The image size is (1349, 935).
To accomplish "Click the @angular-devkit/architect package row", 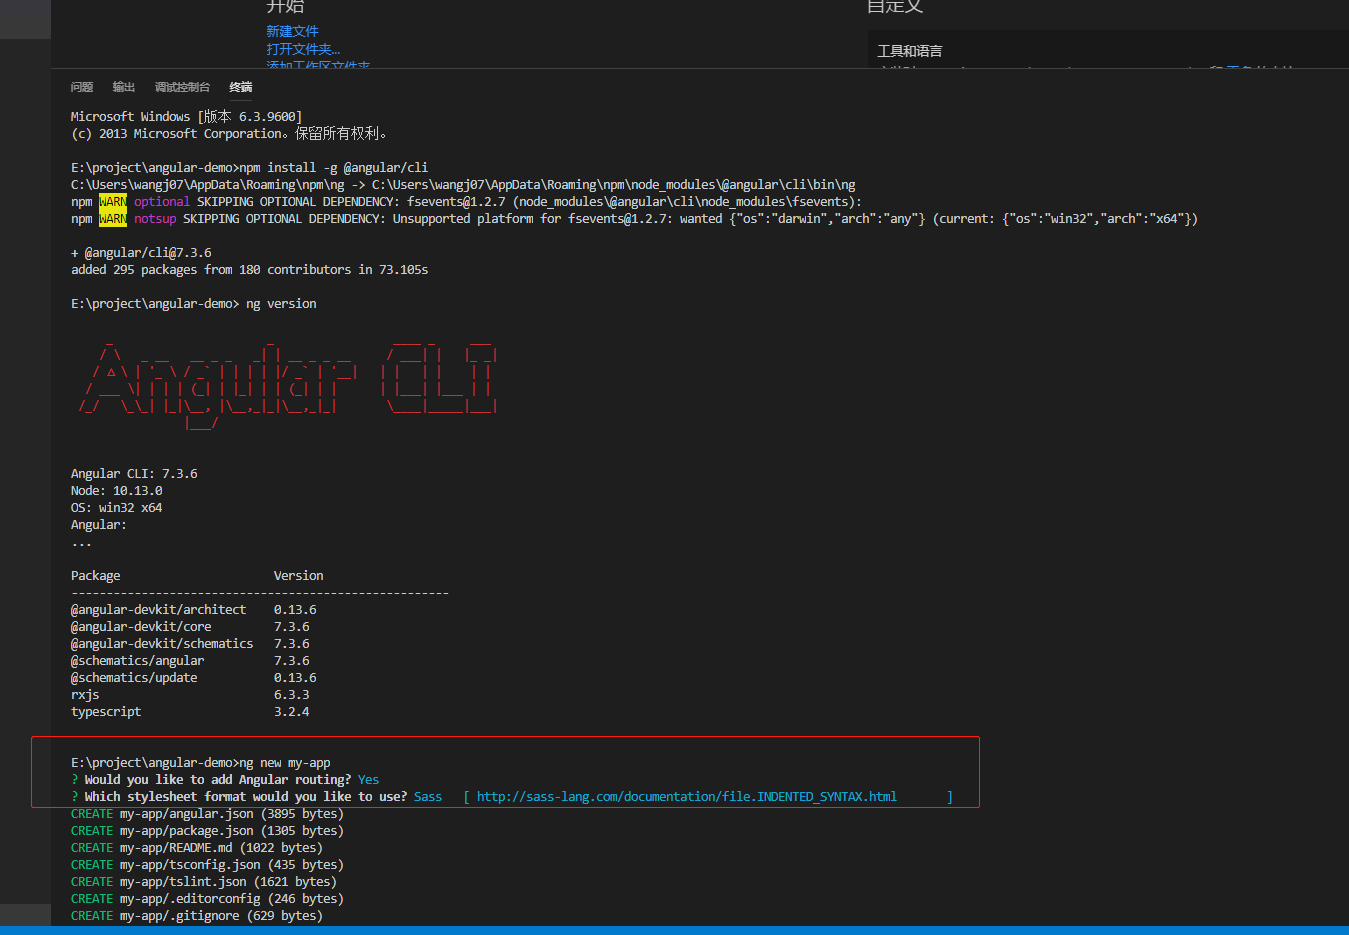I will click(x=194, y=610).
